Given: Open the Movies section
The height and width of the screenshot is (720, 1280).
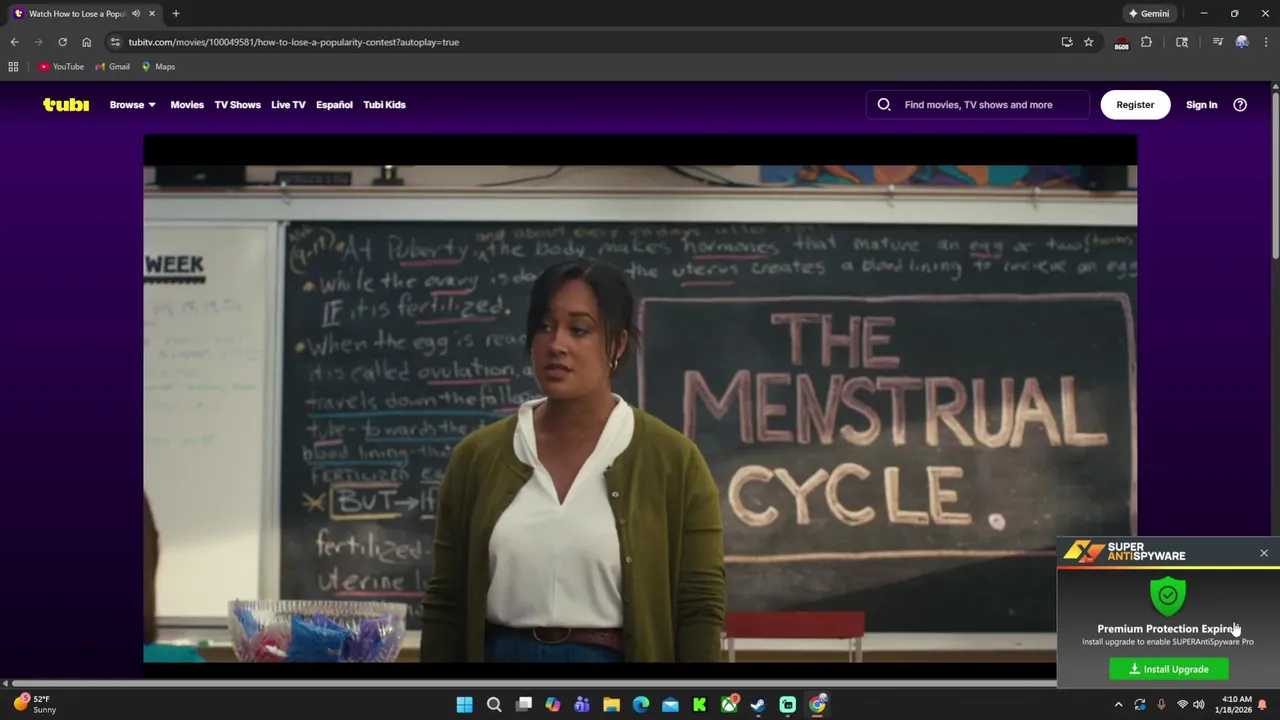Looking at the screenshot, I should 187,104.
